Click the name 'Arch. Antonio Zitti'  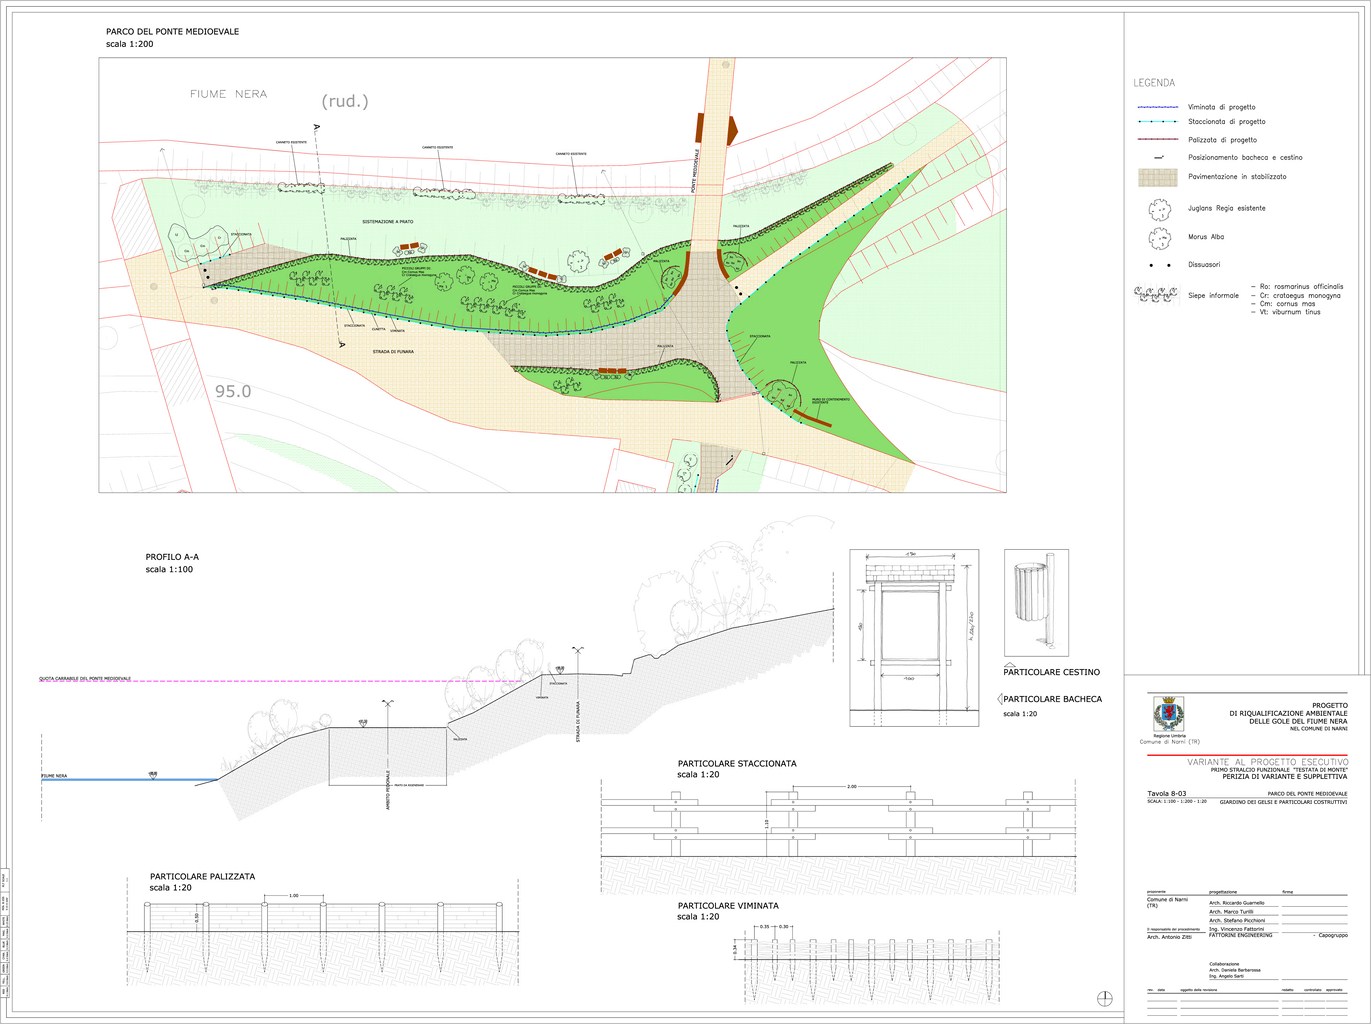click(x=1168, y=937)
